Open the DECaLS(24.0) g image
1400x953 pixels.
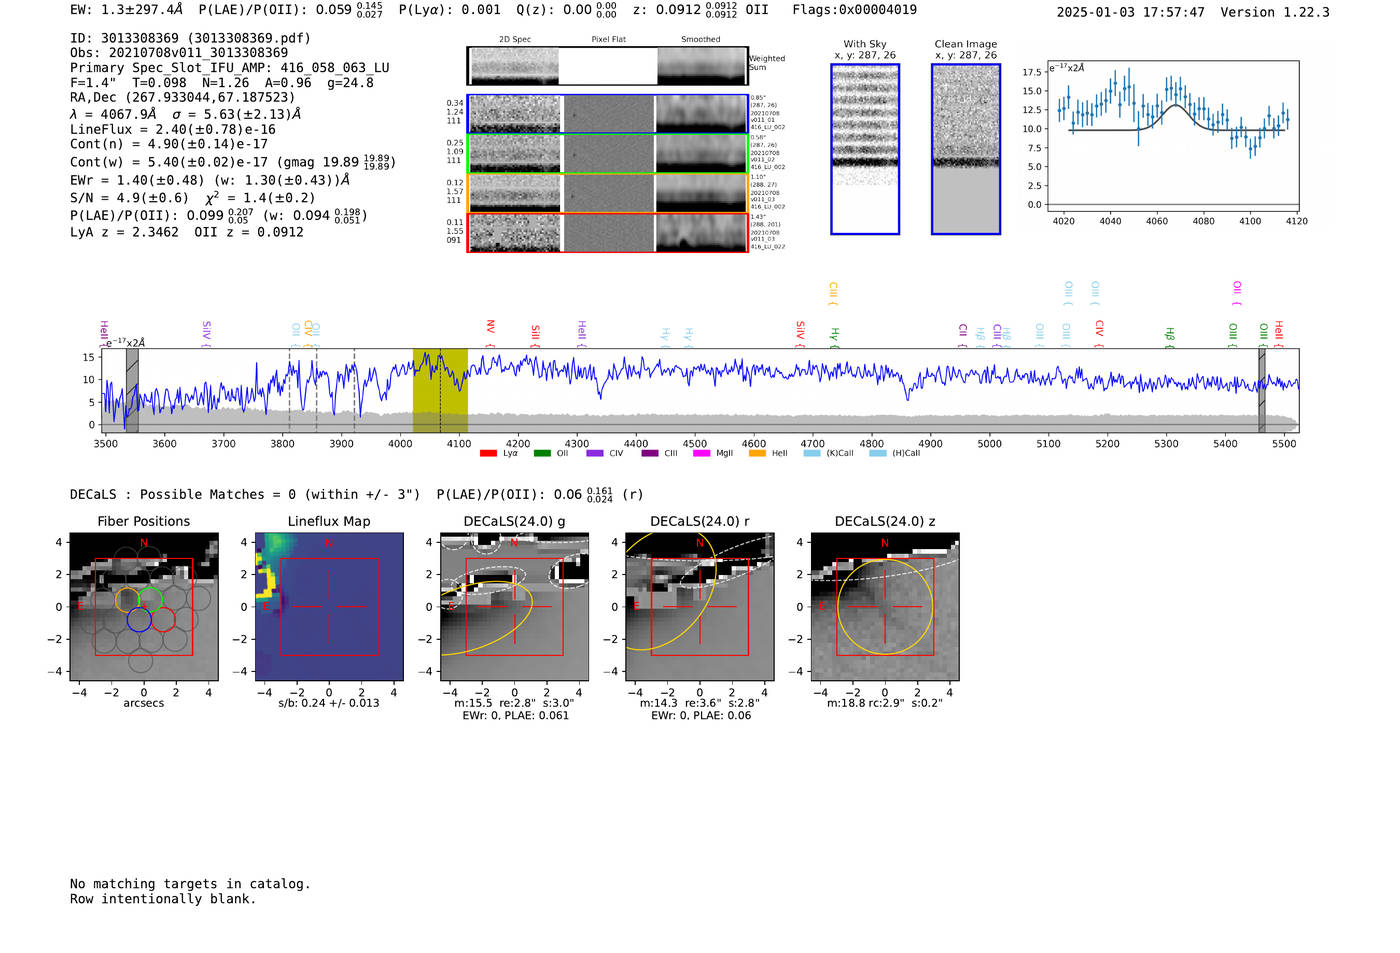coord(515,607)
